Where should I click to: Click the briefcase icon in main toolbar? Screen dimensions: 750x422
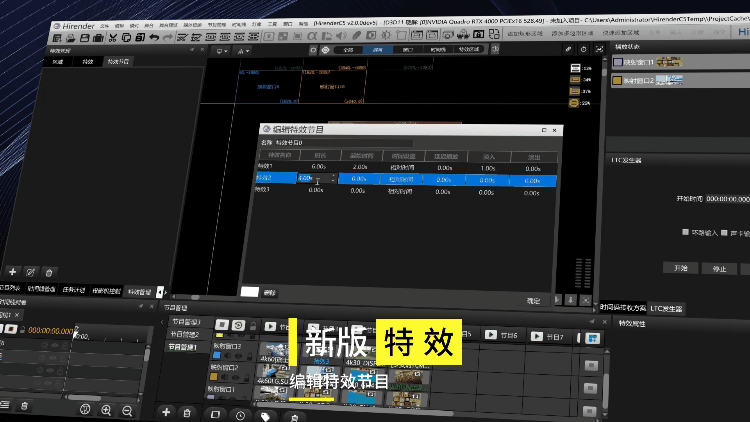[x=98, y=38]
